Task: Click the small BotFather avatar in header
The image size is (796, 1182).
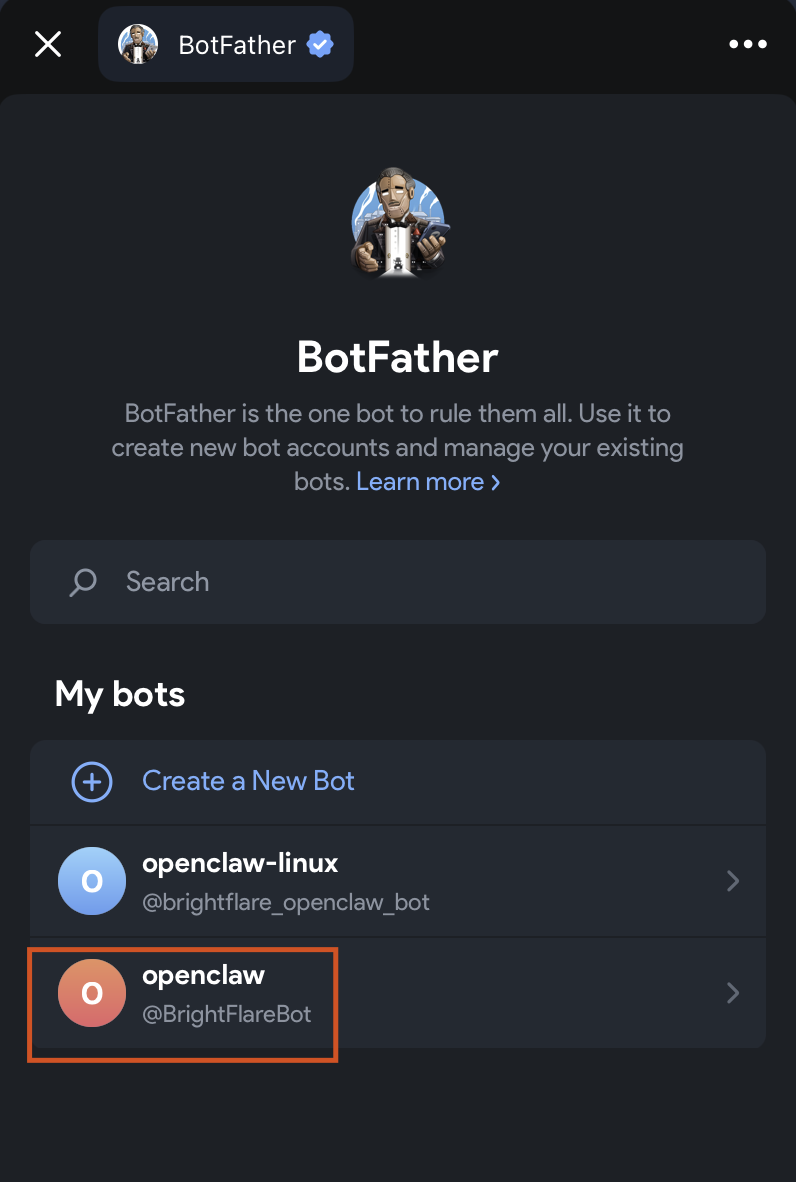Action: 138,44
